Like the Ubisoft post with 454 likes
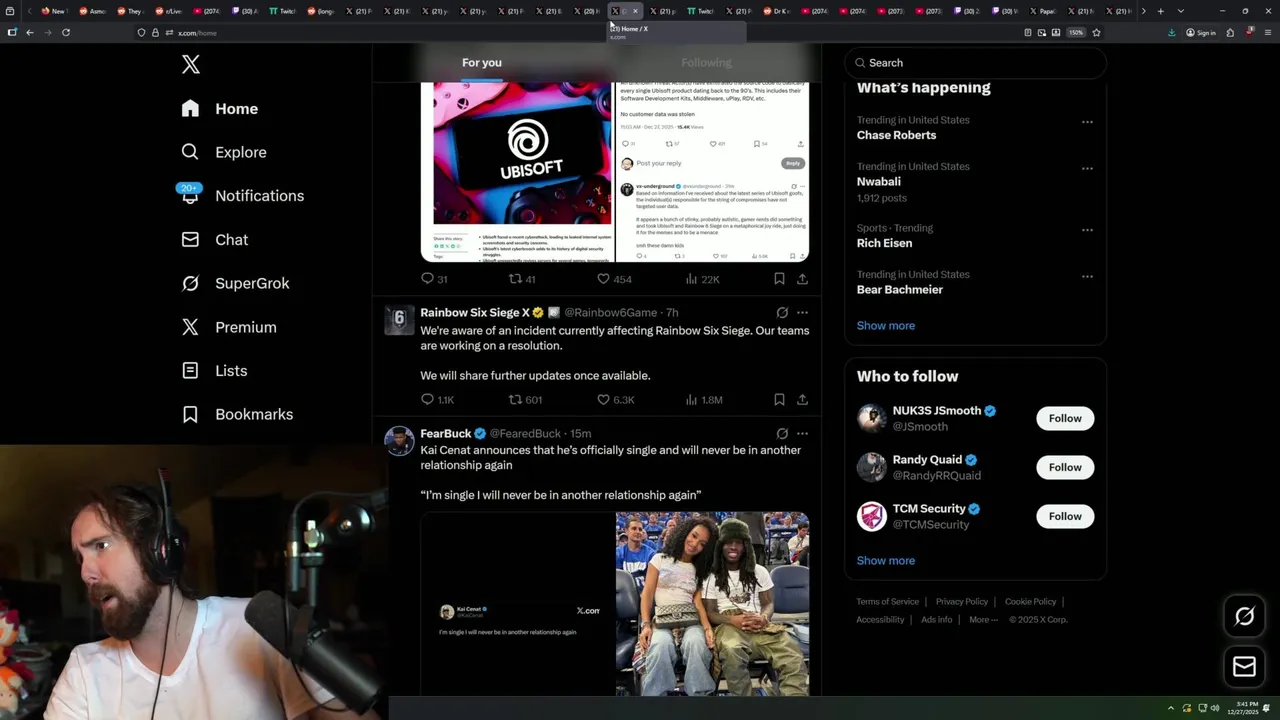This screenshot has height=720, width=1280. [x=614, y=279]
